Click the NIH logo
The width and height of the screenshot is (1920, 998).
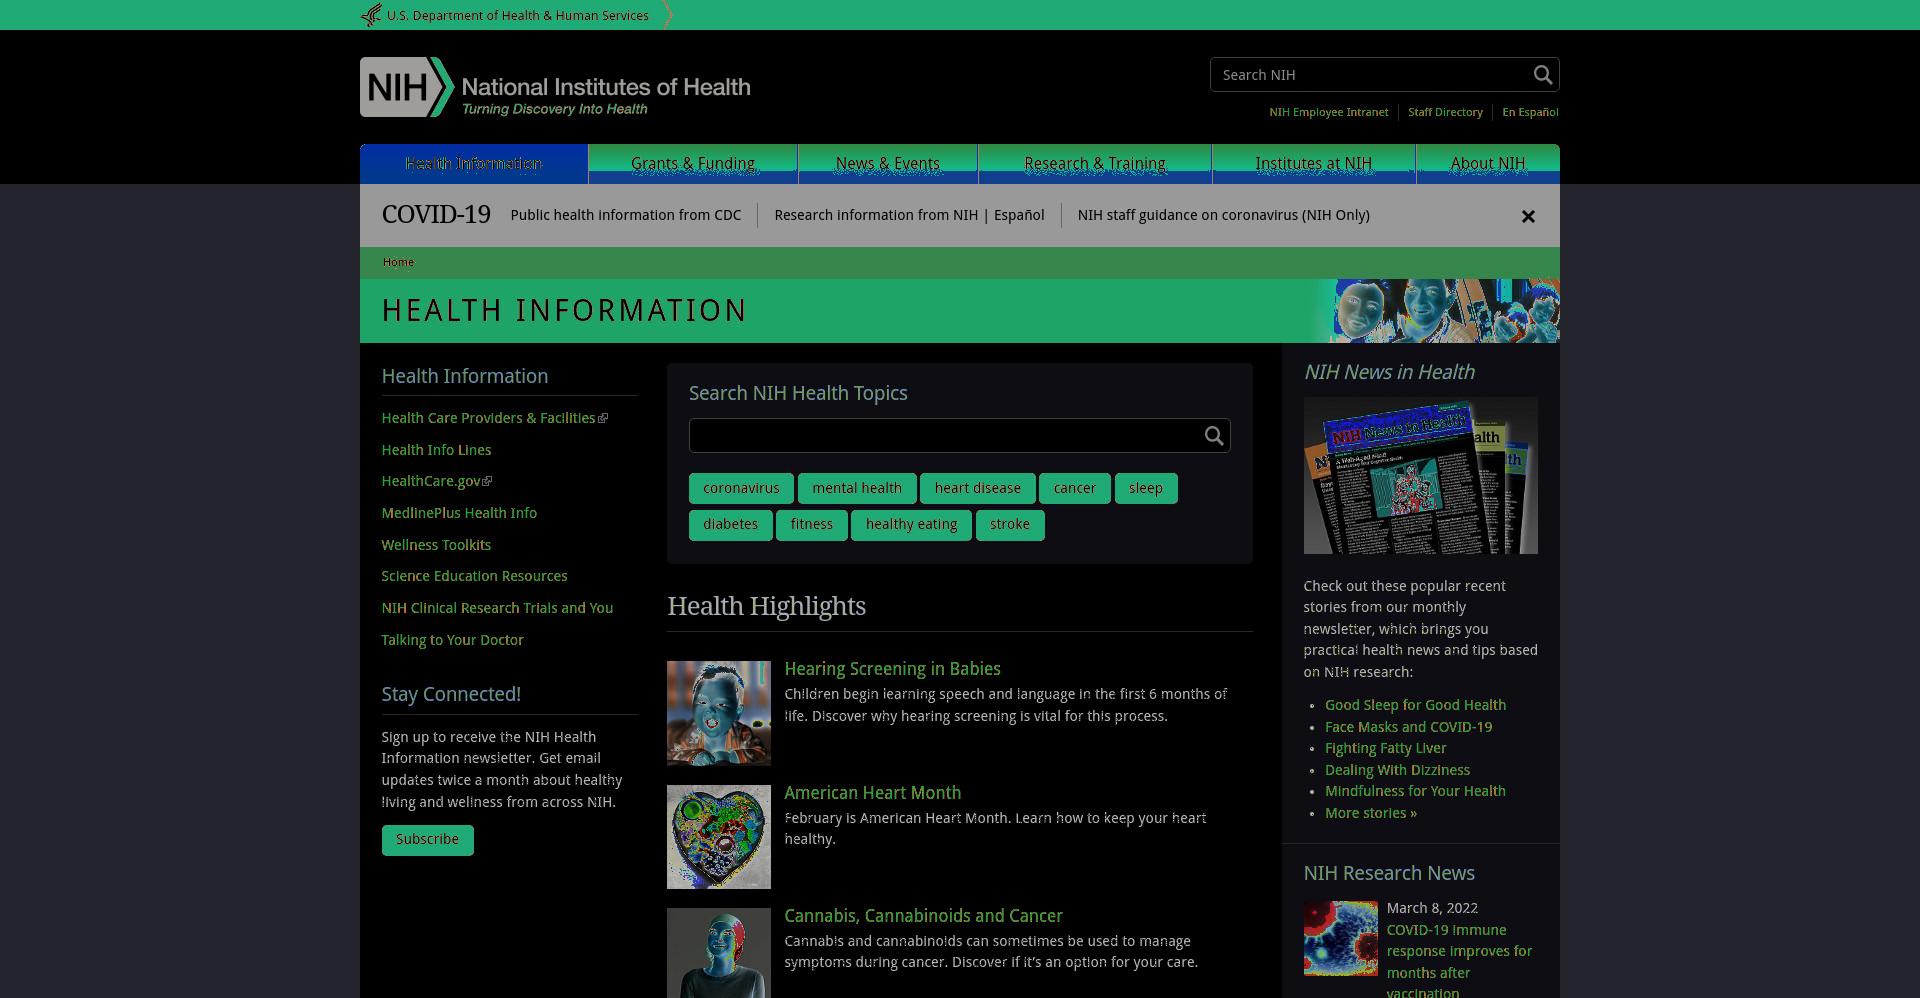555,87
